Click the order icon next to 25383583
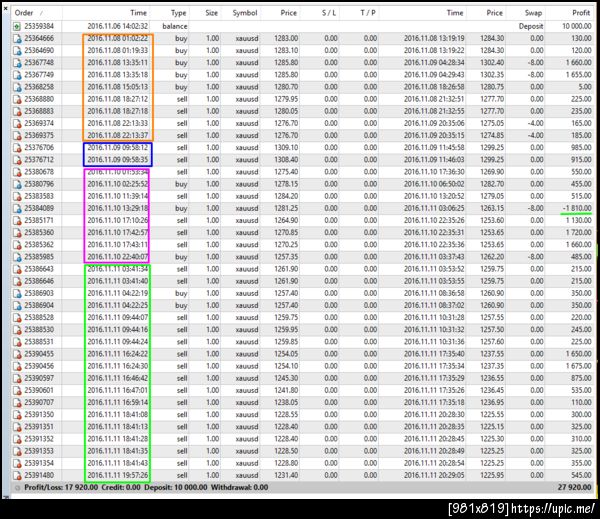The image size is (600, 519). point(17,196)
